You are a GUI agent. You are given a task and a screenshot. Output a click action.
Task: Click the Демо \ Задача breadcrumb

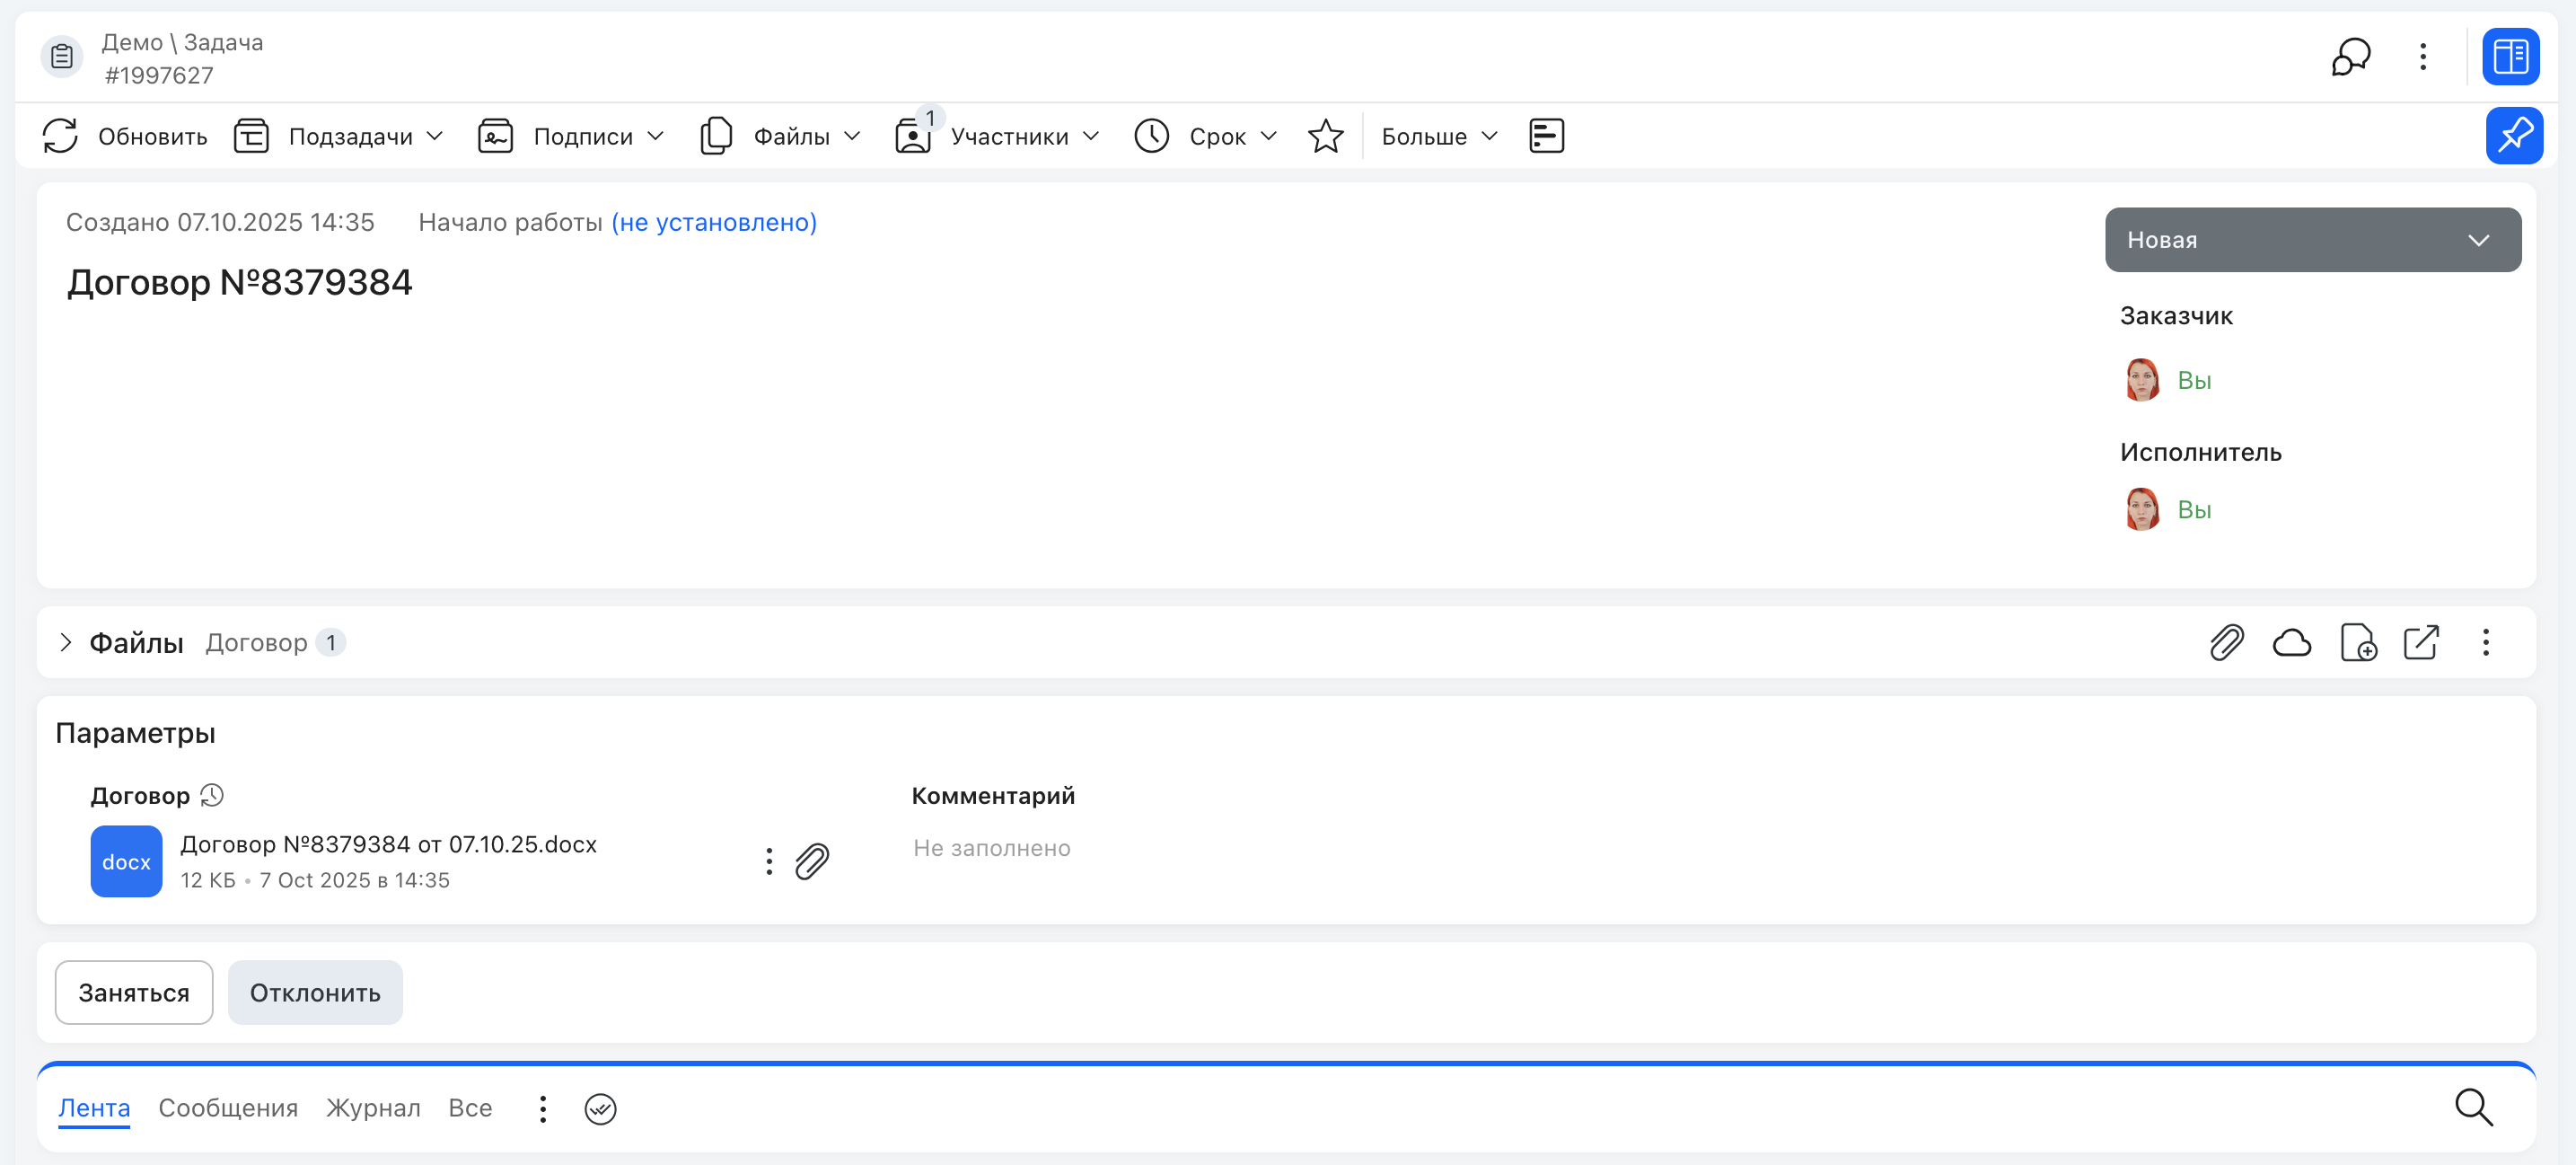182,43
